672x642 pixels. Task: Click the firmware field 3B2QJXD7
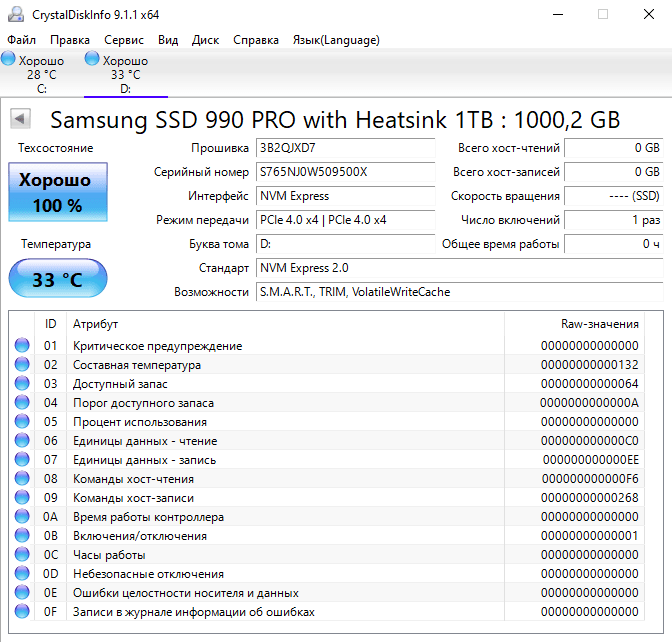click(x=345, y=148)
